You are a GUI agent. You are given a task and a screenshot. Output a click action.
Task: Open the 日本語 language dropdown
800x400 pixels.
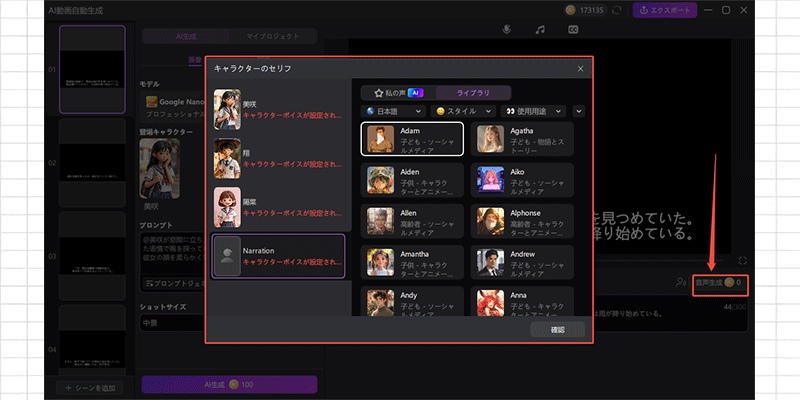click(393, 111)
